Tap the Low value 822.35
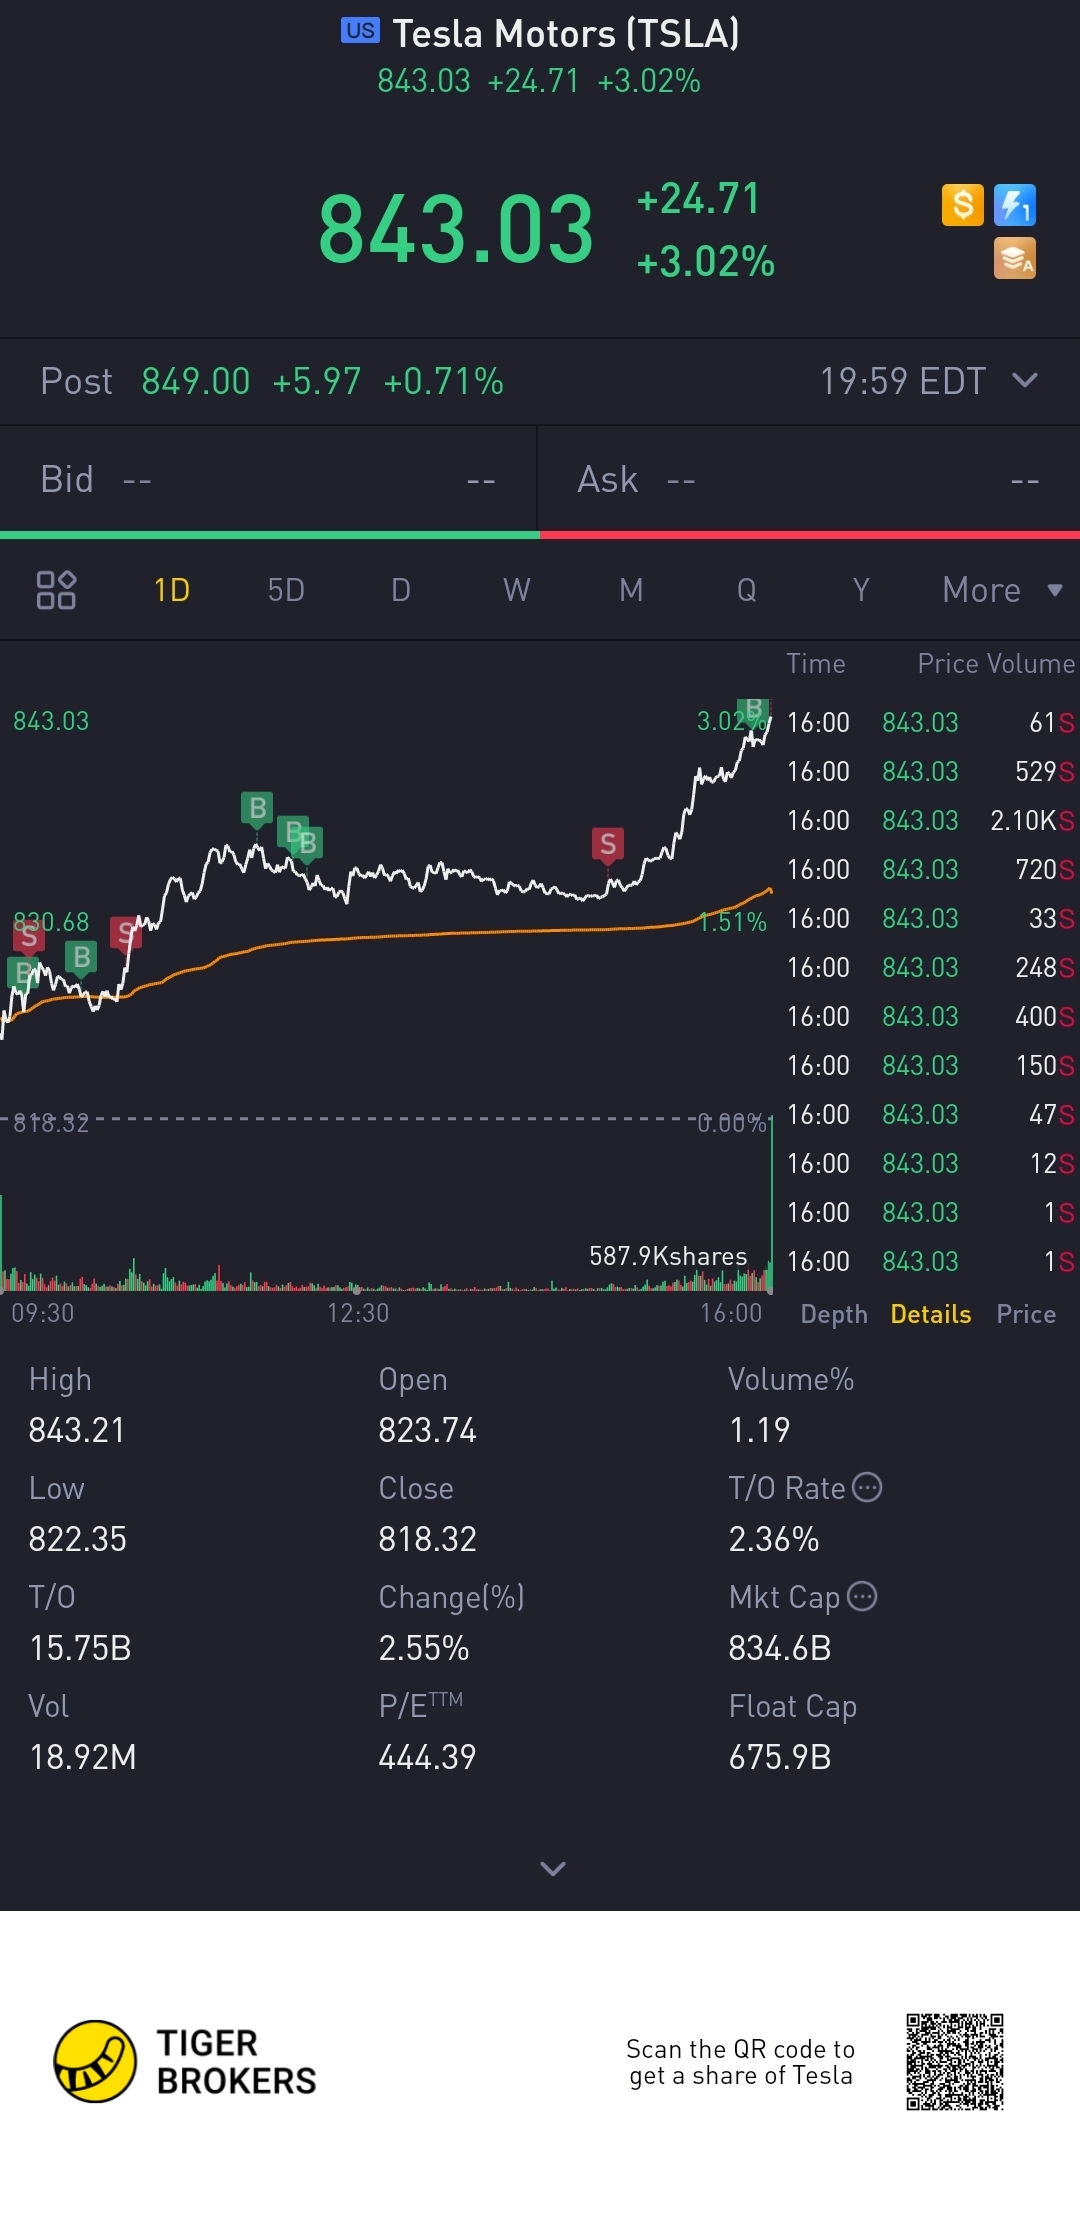This screenshot has width=1080, height=2213. (x=77, y=1539)
